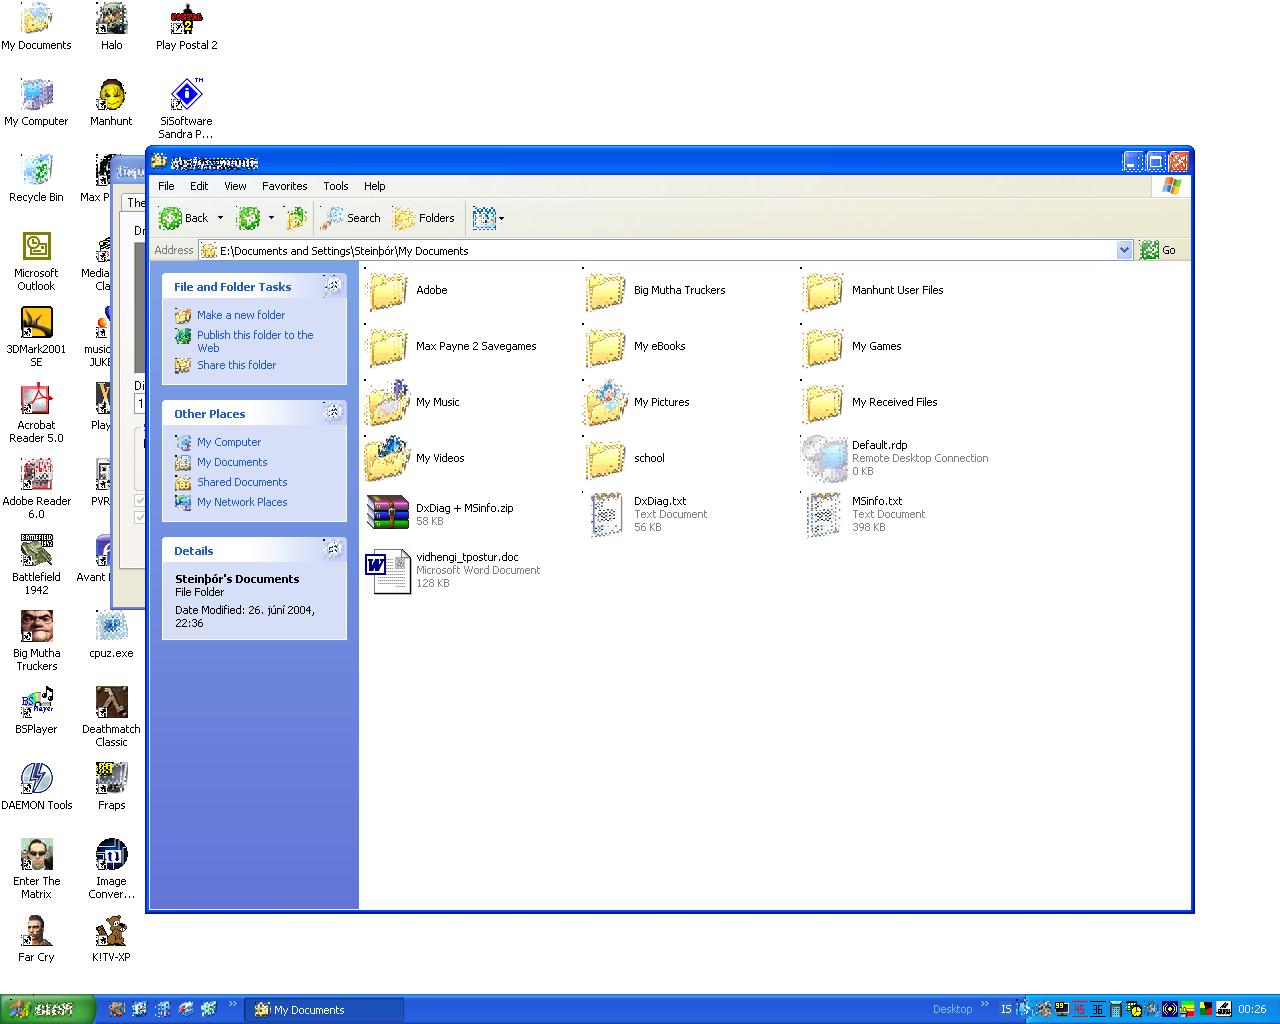Screen dimensions: 1280x1024
Task: Click the Shared Documents link
Action: (241, 482)
